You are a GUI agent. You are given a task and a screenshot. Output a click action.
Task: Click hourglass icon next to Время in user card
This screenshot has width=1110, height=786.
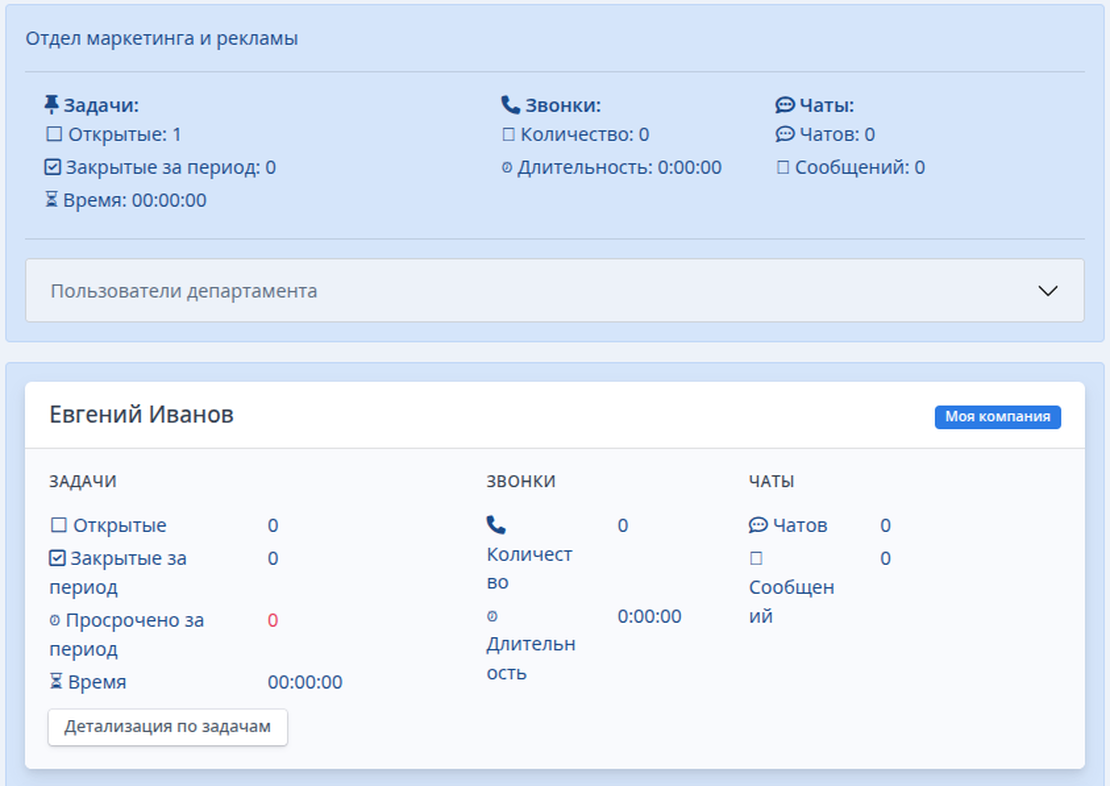coord(55,683)
